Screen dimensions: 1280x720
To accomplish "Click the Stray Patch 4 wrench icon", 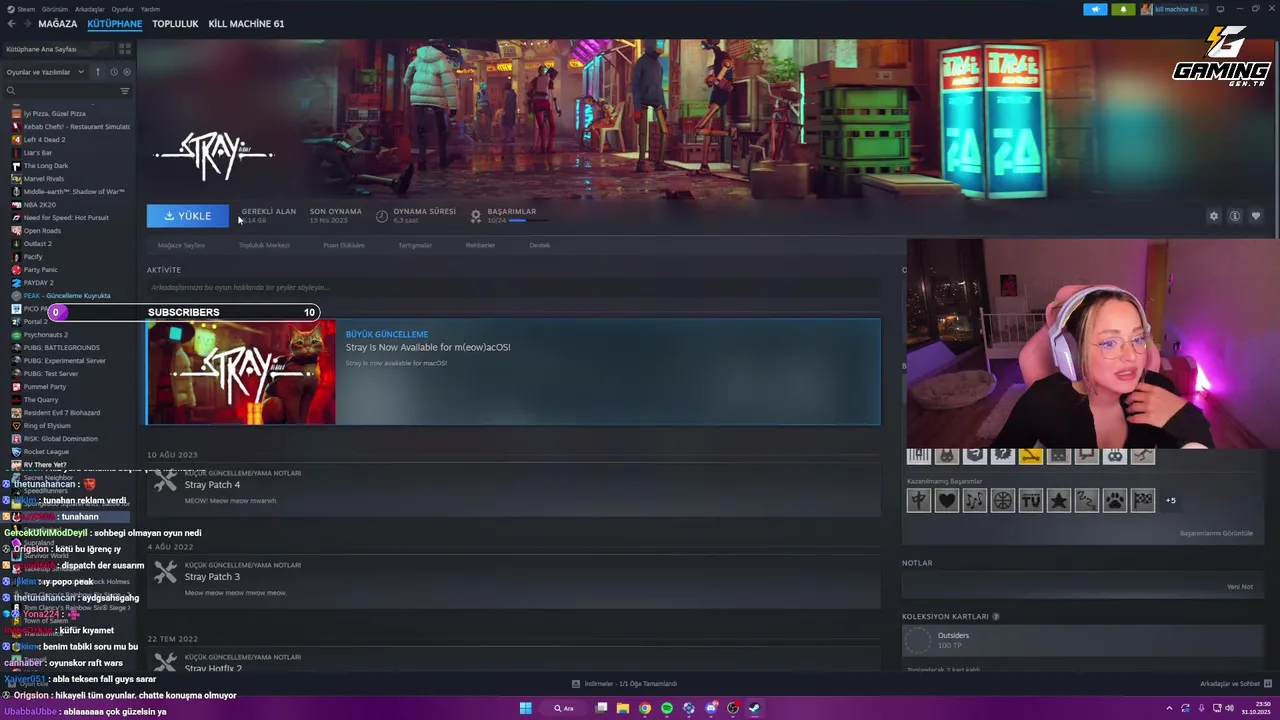I will click(166, 481).
